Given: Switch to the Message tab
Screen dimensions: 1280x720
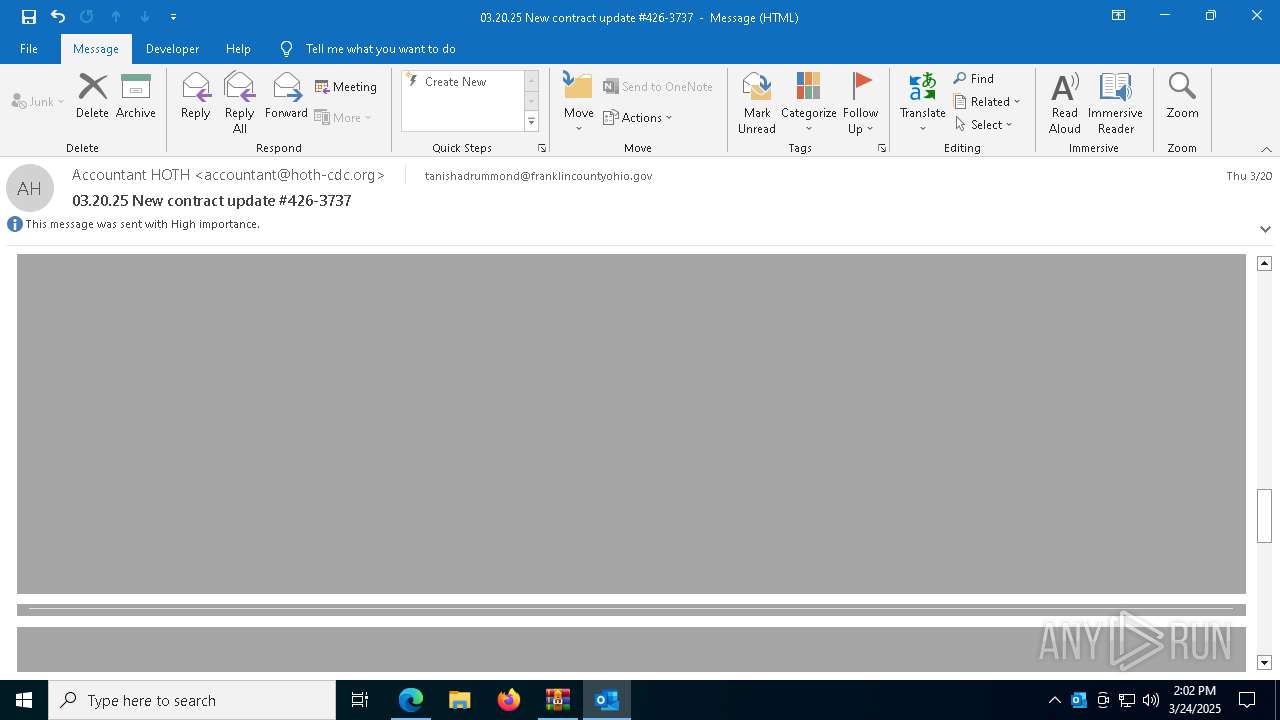Looking at the screenshot, I should tap(96, 49).
